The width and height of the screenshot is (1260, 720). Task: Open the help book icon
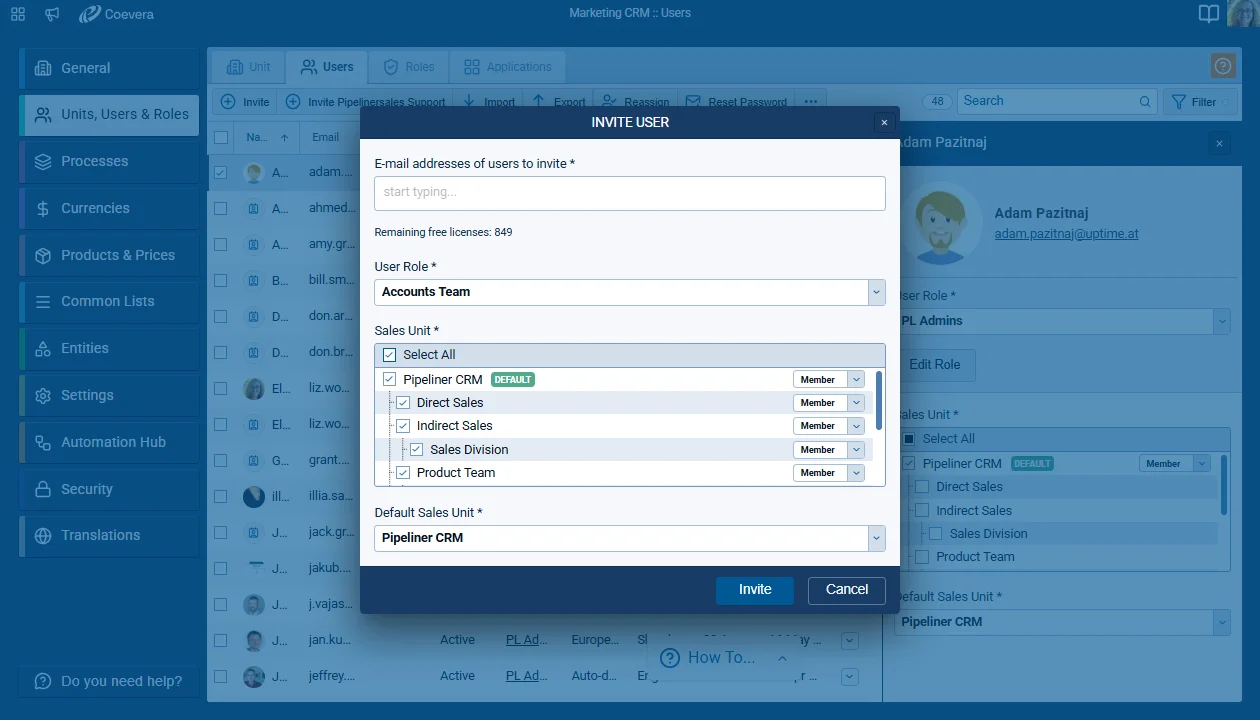coord(1209,14)
